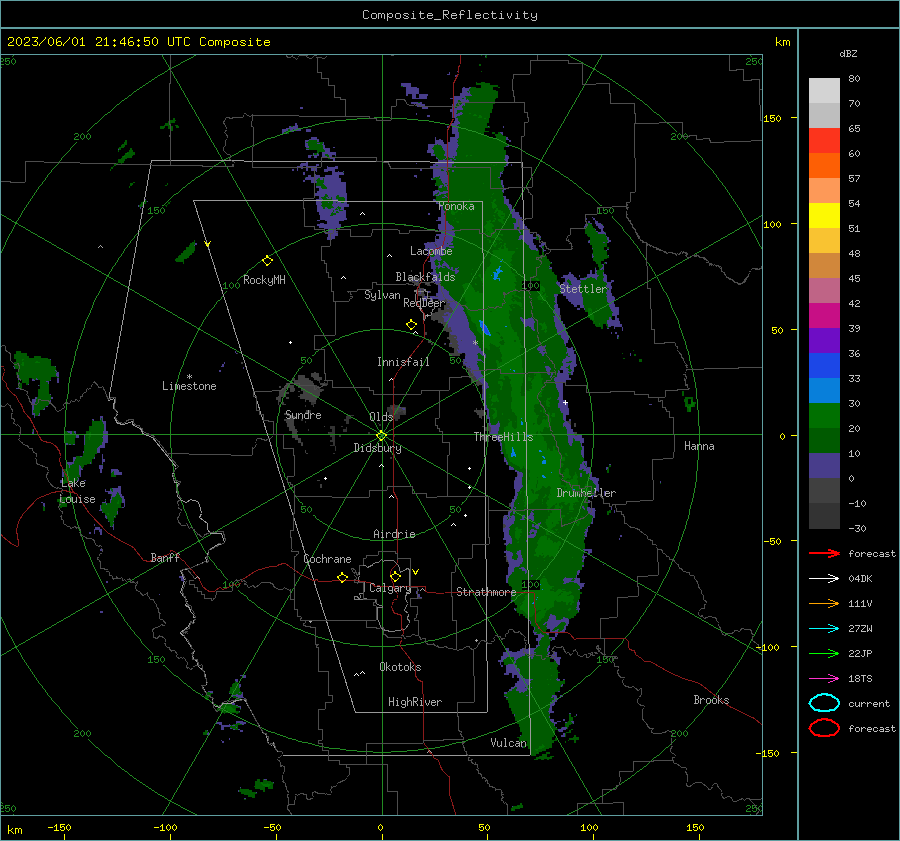Click the Lacombe city label

tap(431, 251)
